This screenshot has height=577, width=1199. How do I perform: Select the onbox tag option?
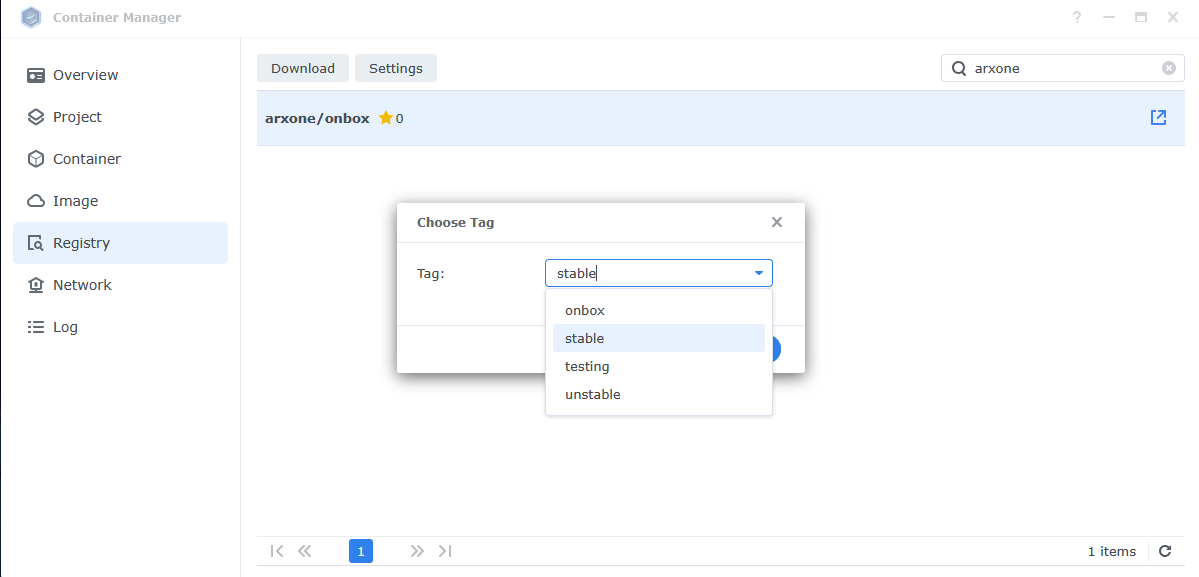[585, 310]
